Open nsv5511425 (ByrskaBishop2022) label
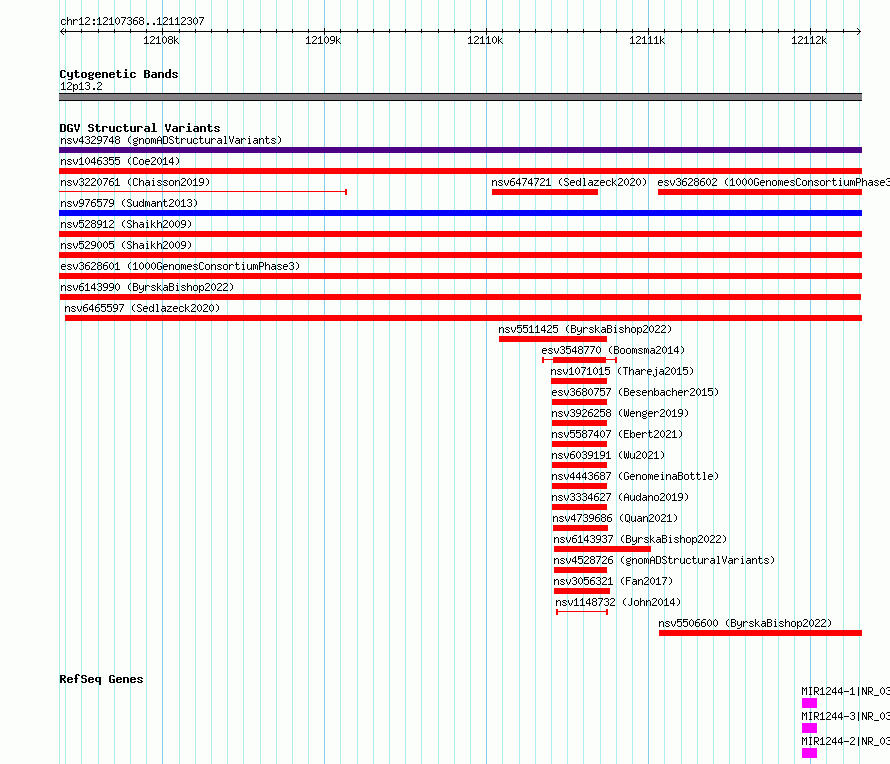This screenshot has height=764, width=890. point(585,329)
